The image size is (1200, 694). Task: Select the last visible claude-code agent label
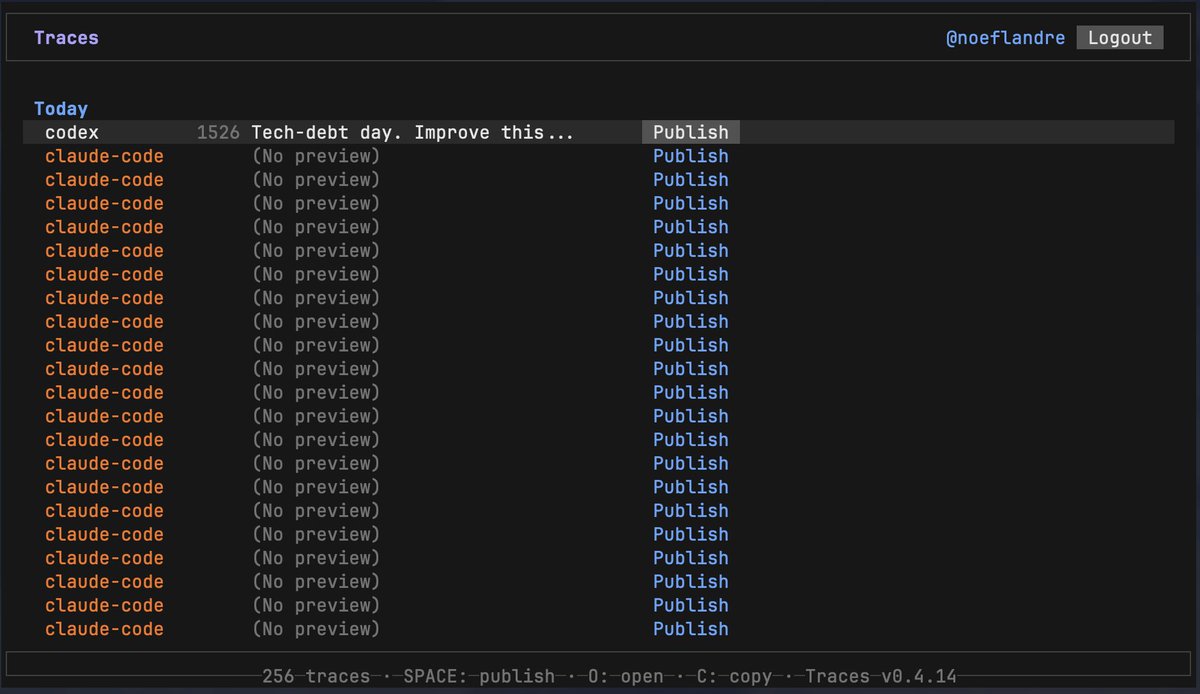click(x=104, y=629)
